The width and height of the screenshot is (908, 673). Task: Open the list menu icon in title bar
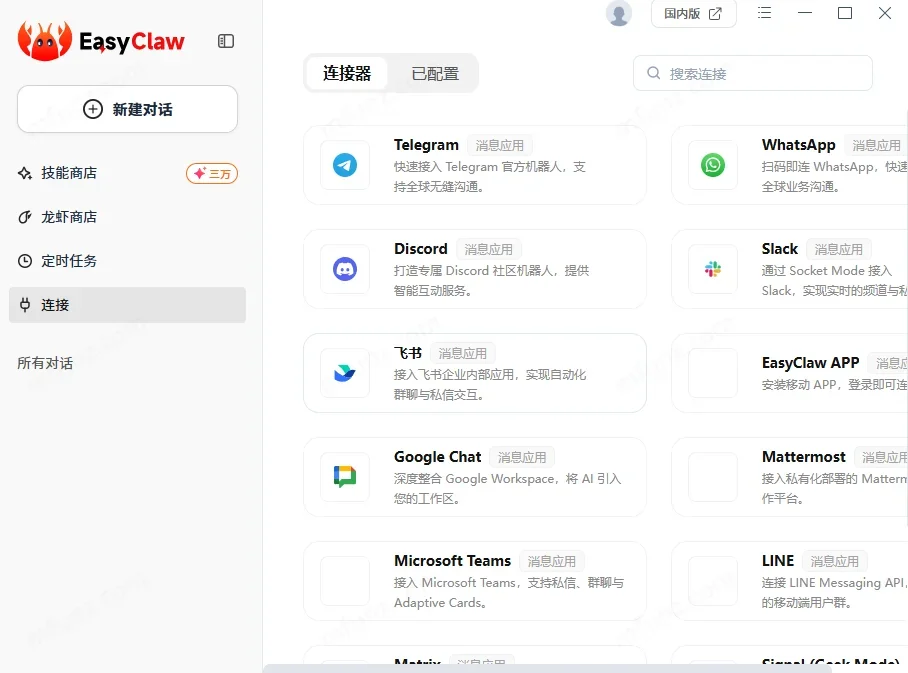[764, 13]
